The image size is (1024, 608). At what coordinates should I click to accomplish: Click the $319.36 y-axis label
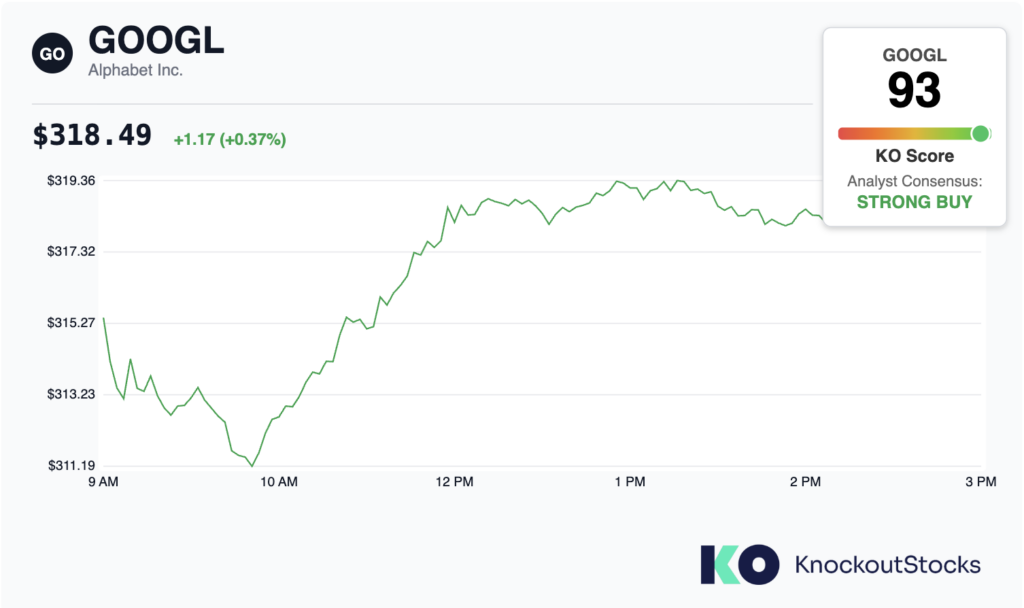pyautogui.click(x=71, y=181)
